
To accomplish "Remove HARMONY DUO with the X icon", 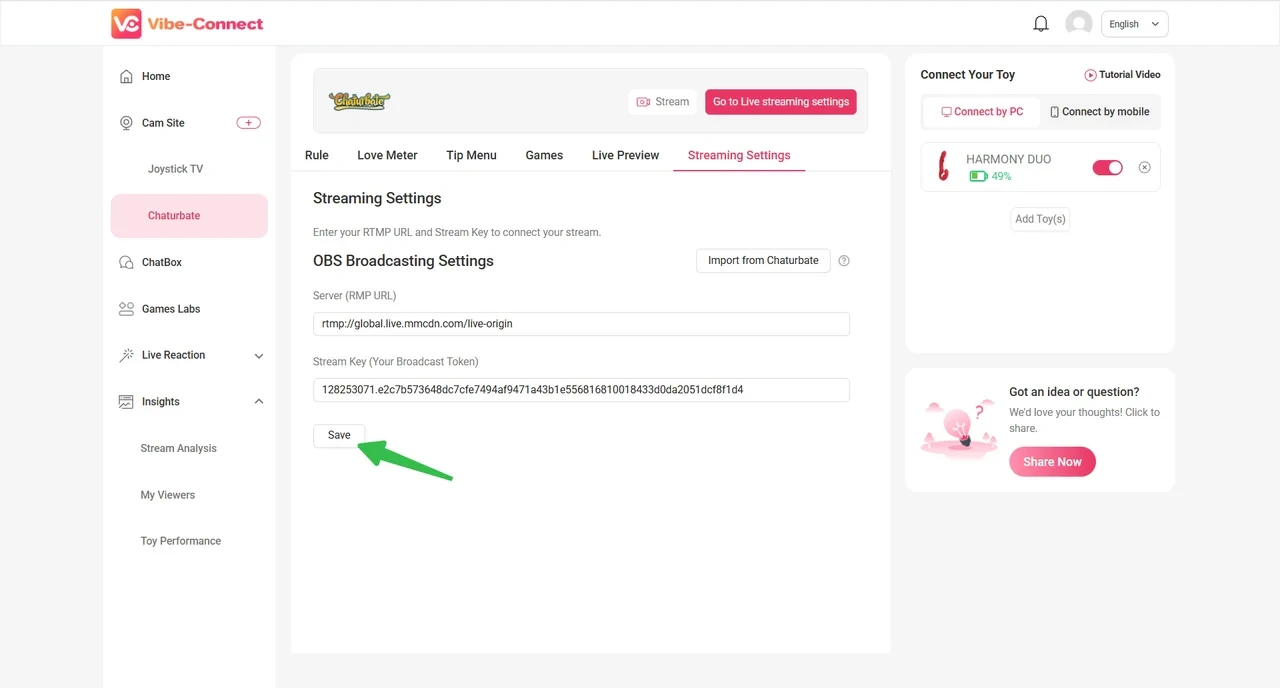I will coord(1145,168).
